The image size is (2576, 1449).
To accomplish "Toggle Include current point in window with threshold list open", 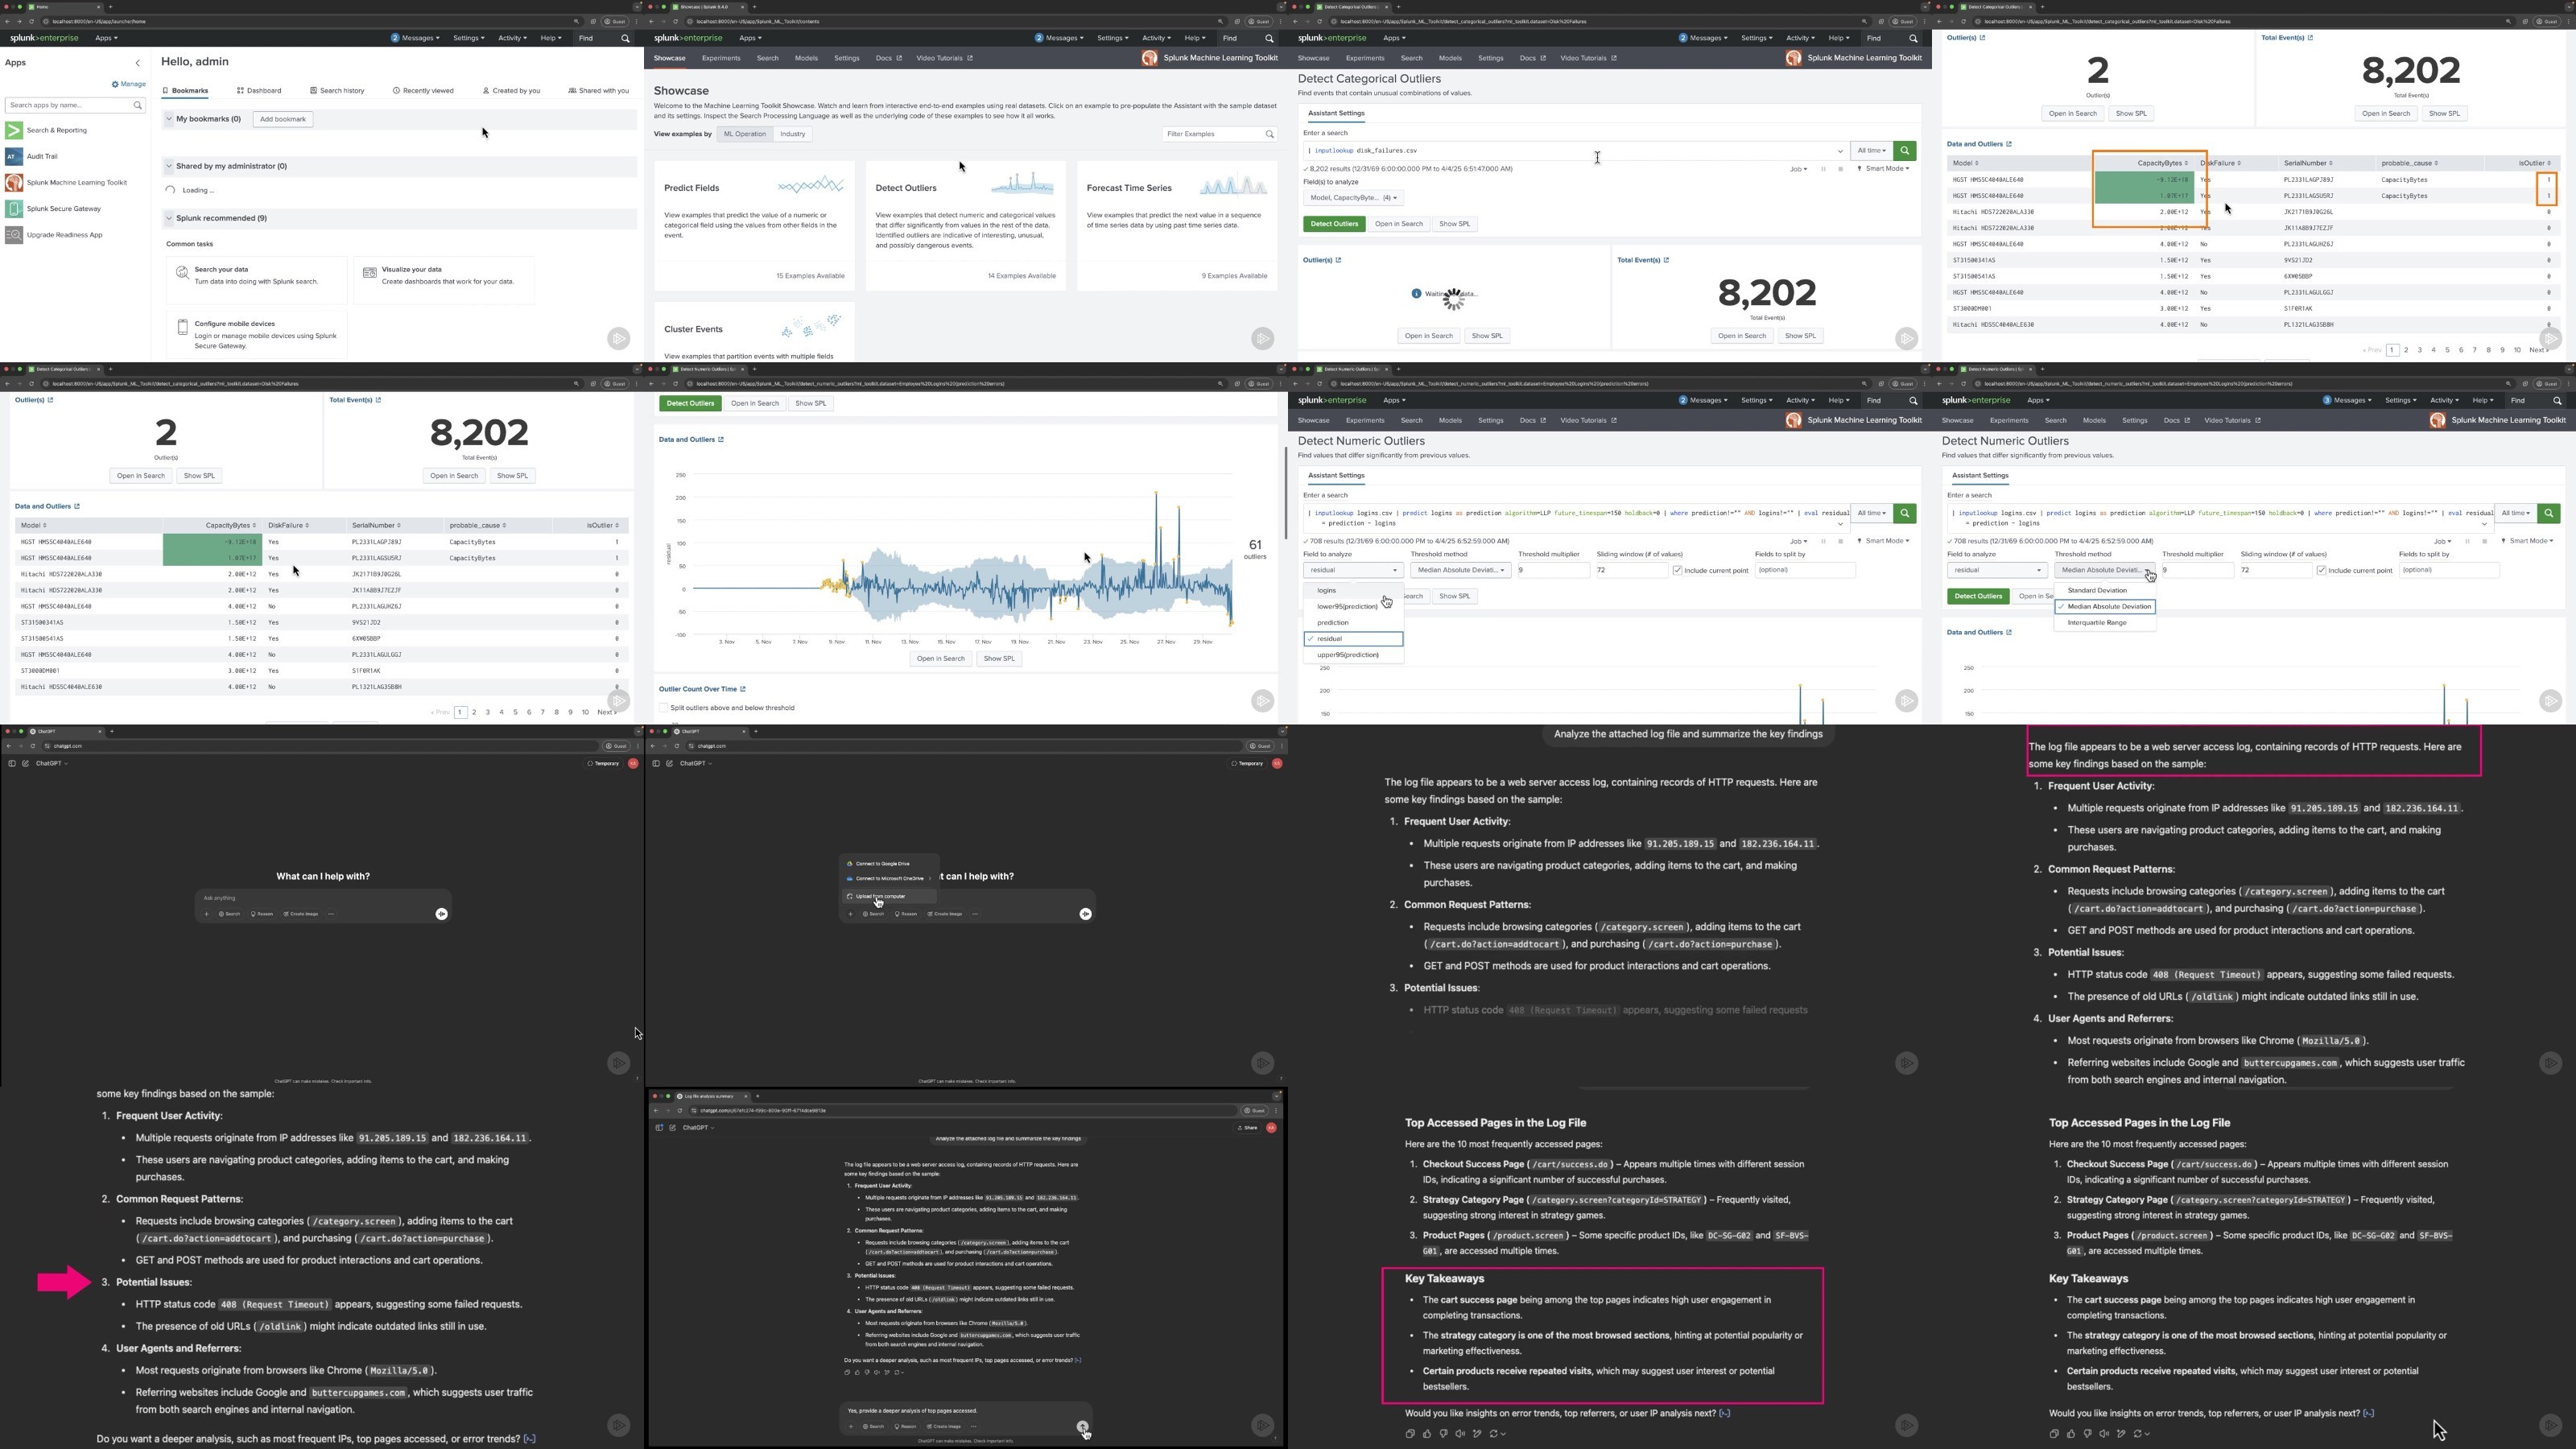I will pyautogui.click(x=2321, y=570).
